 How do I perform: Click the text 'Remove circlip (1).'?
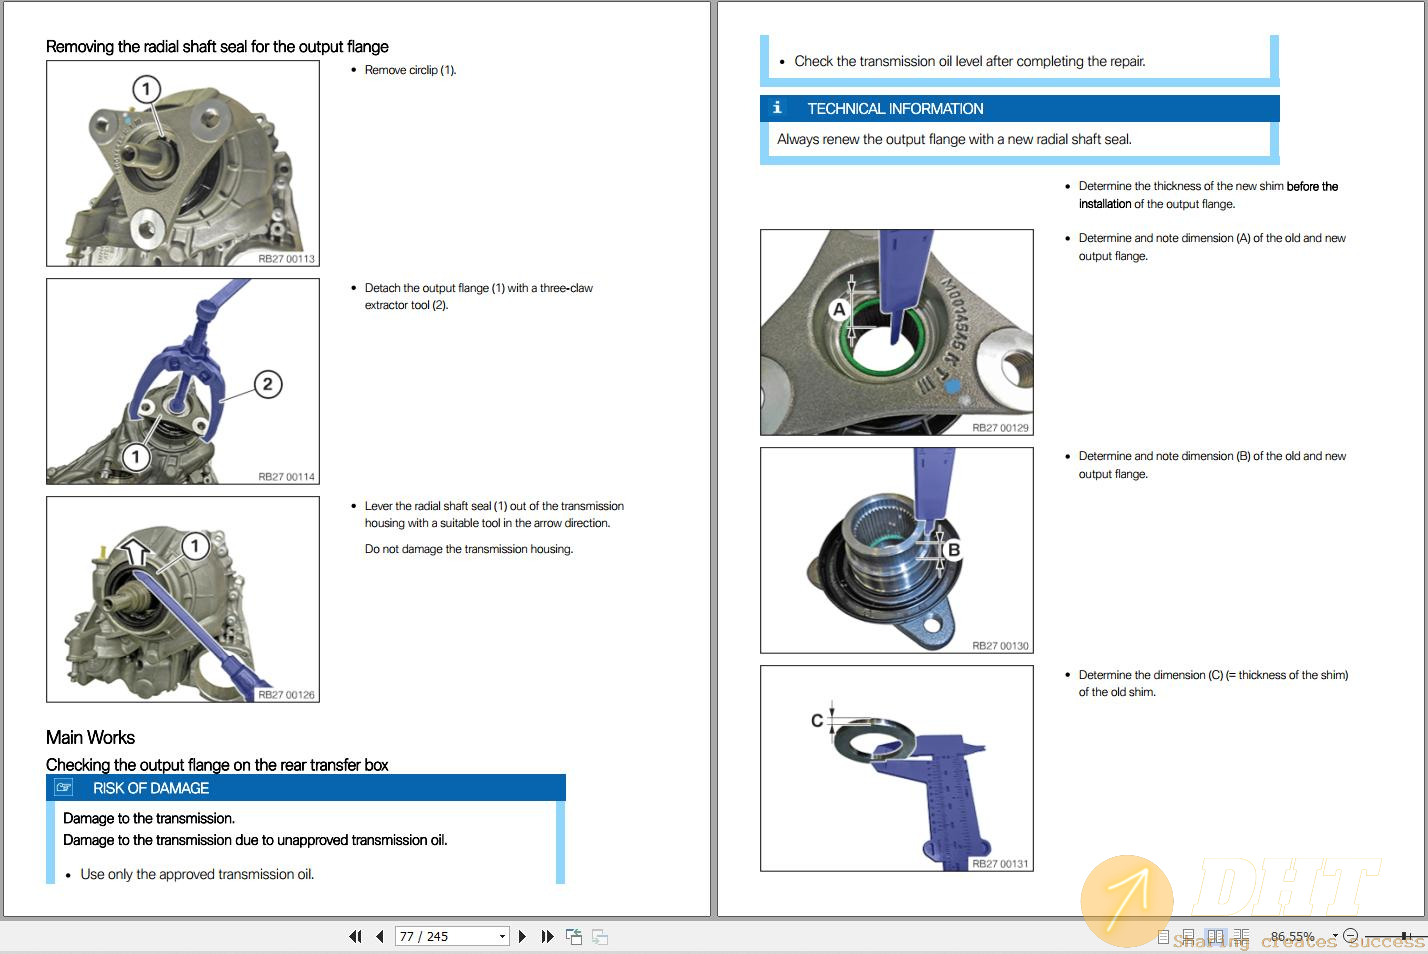click(410, 70)
